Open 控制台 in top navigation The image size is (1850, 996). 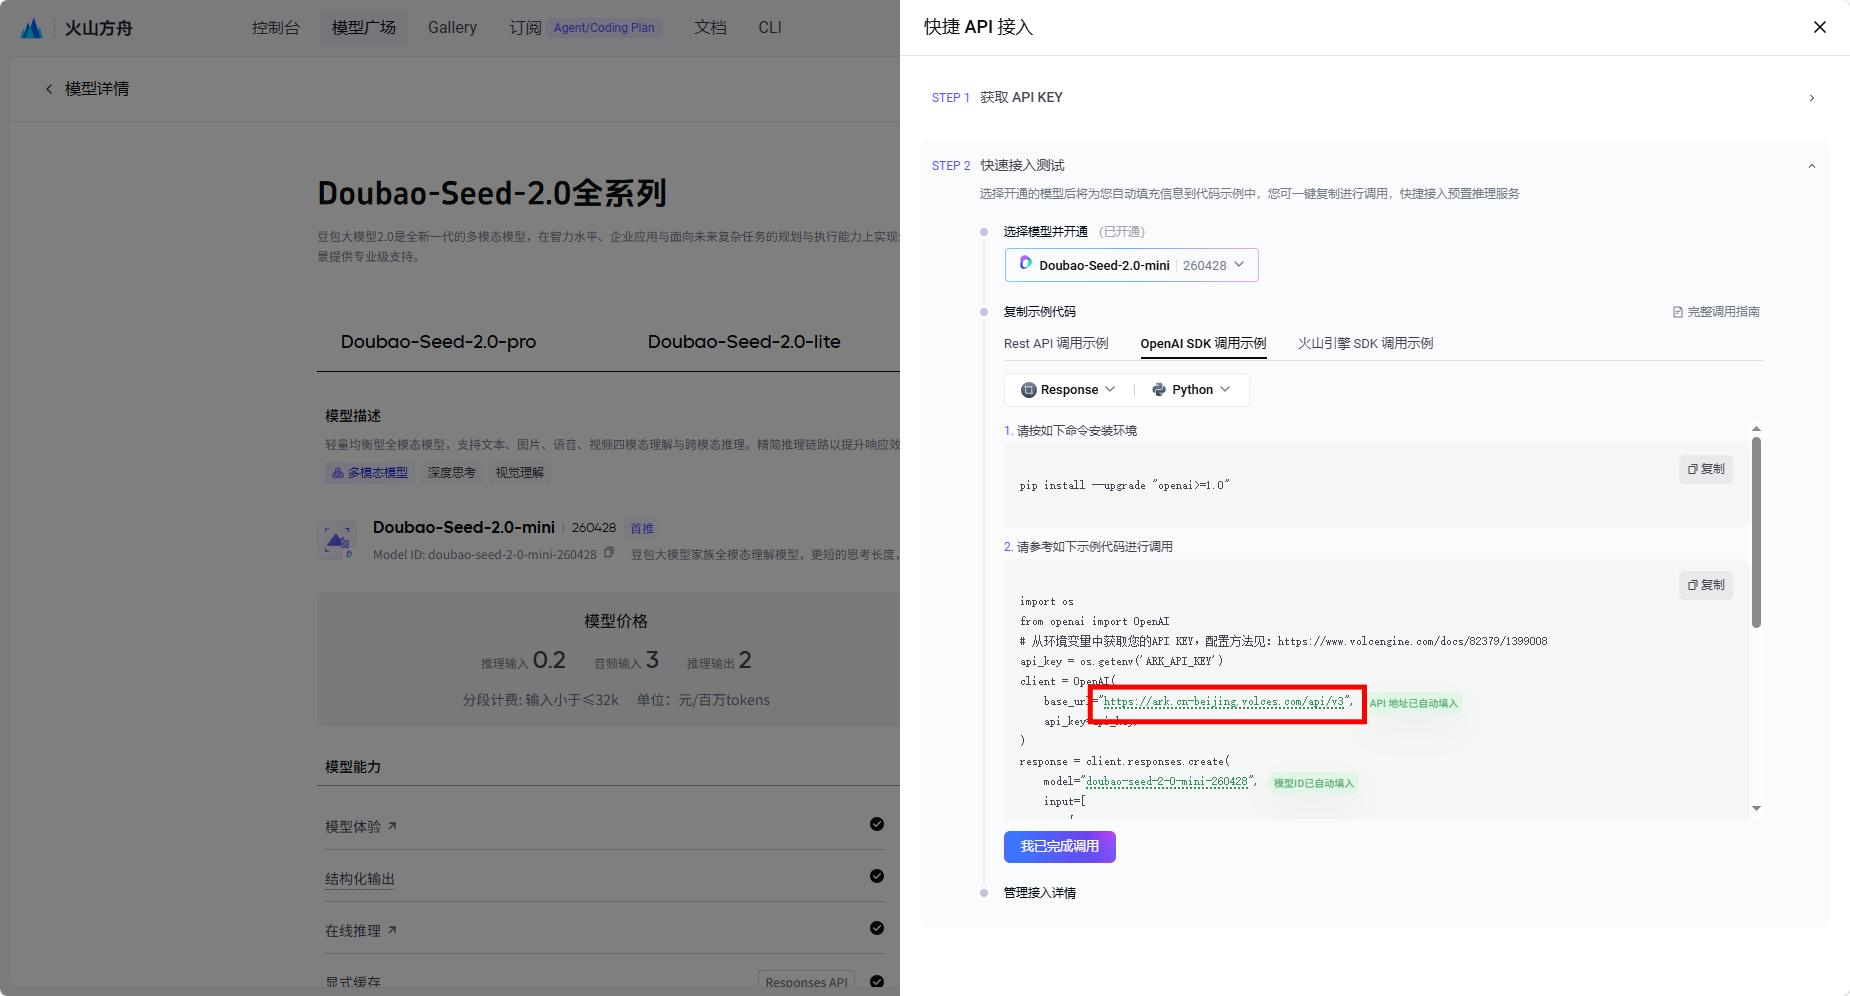[x=276, y=28]
